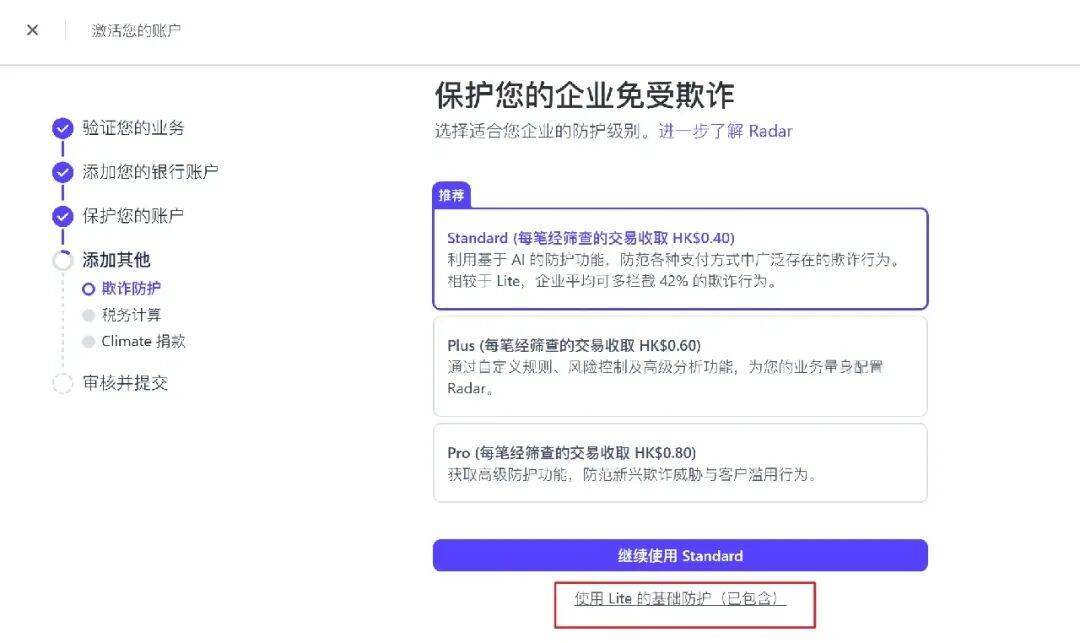Open the 添加您的银行账户 step
The width and height of the screenshot is (1080, 643).
[x=150, y=172]
